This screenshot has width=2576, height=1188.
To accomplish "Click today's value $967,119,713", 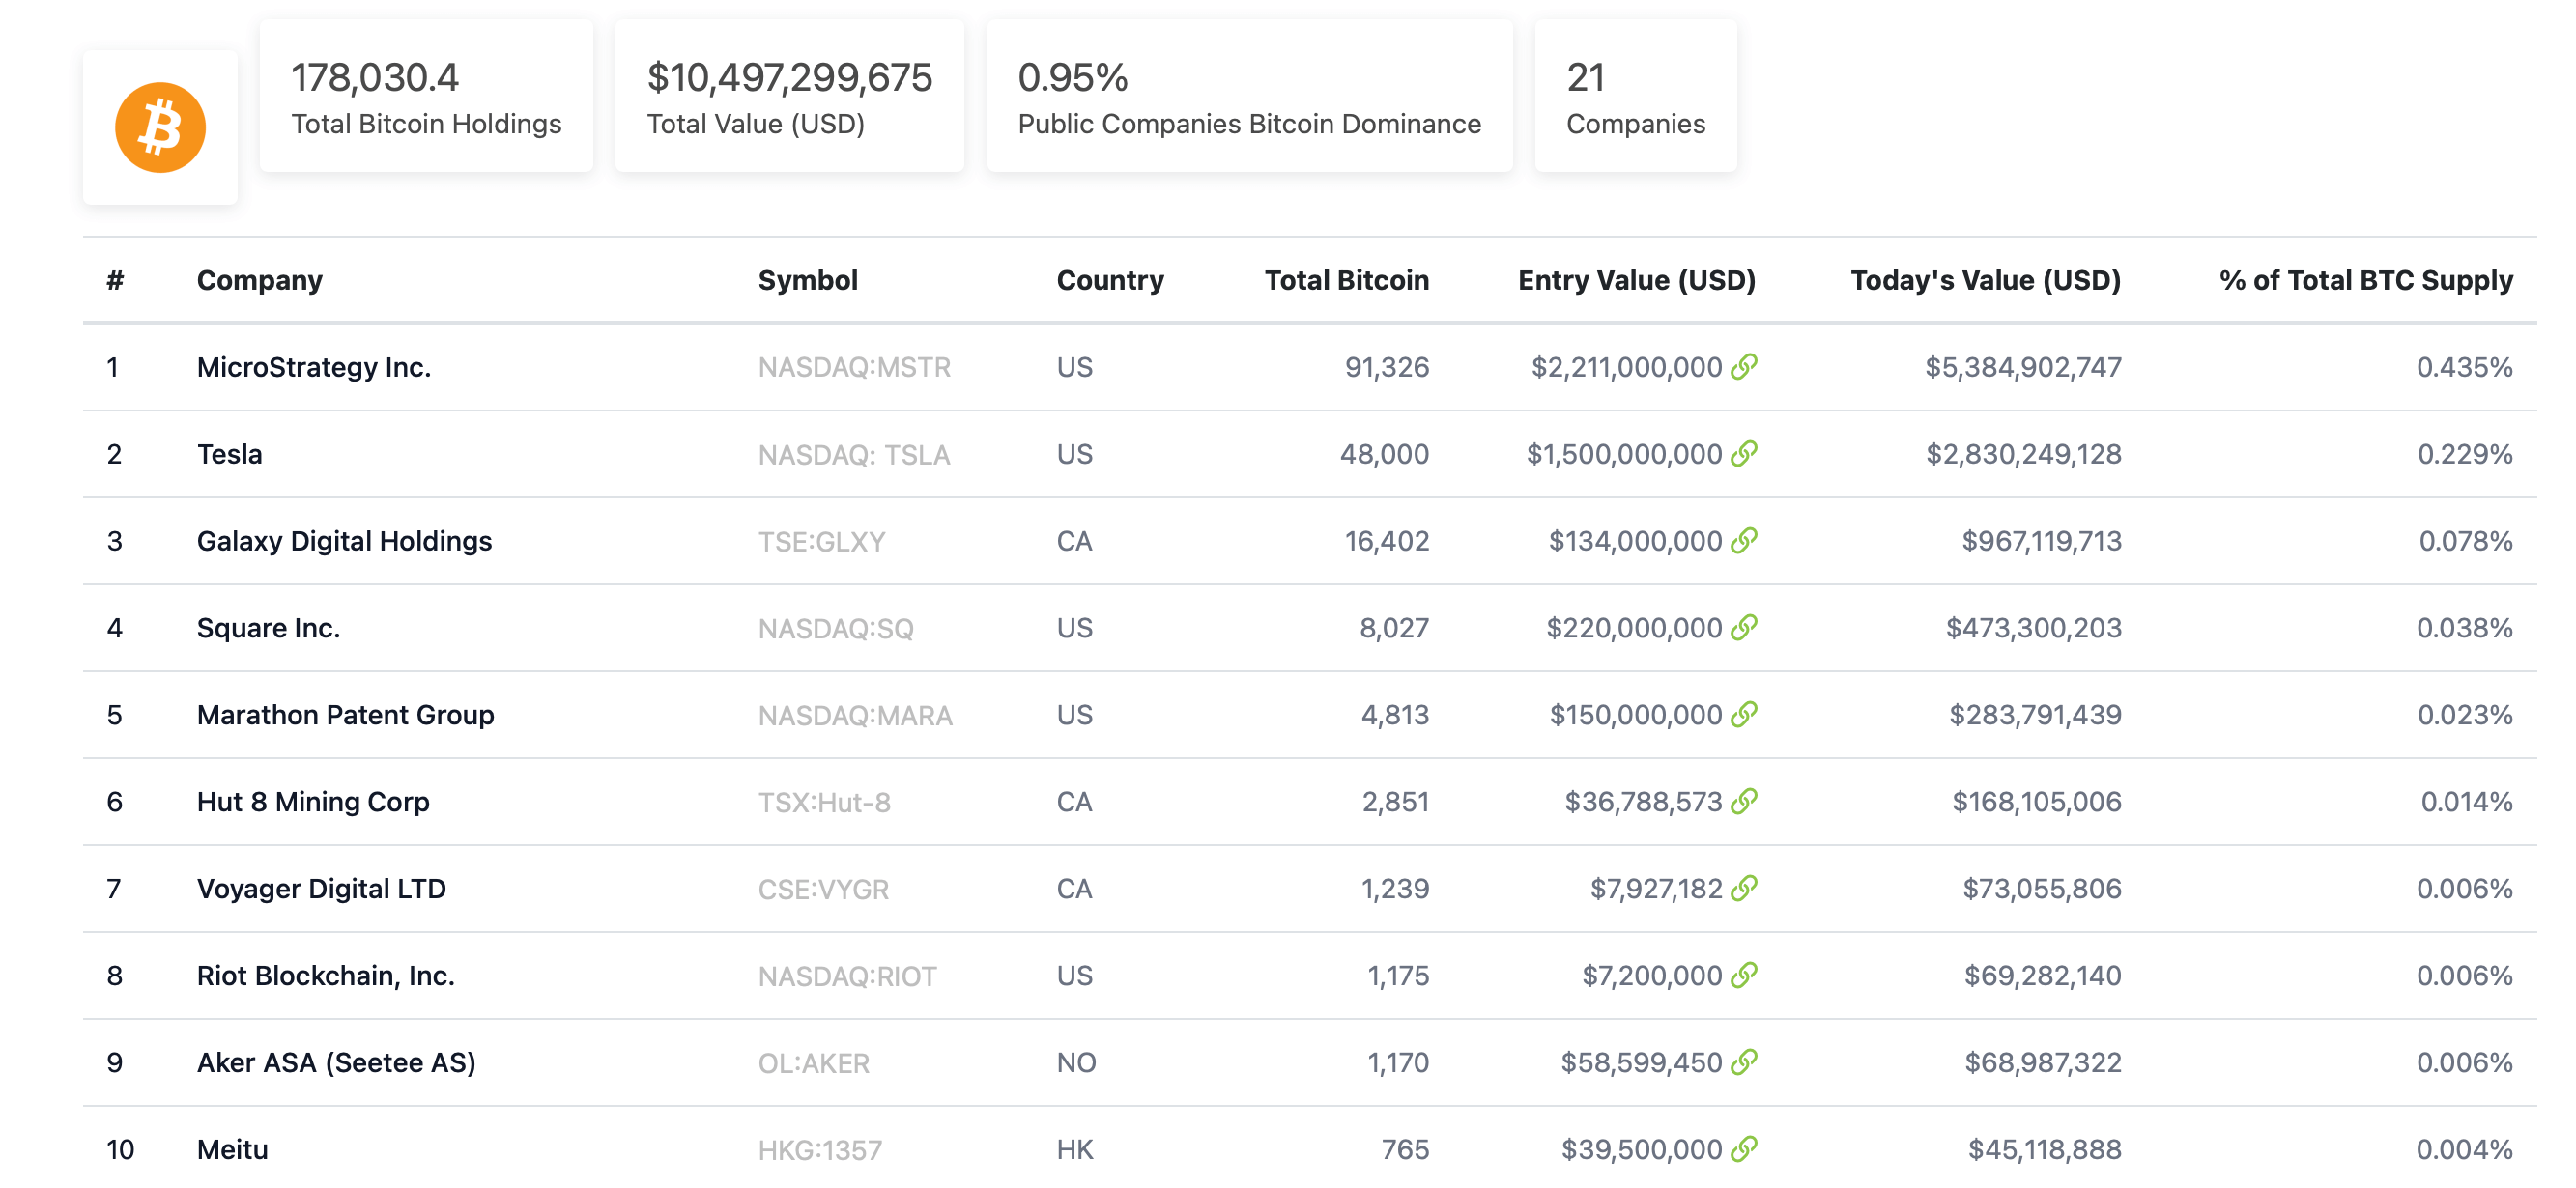I will (x=2041, y=541).
